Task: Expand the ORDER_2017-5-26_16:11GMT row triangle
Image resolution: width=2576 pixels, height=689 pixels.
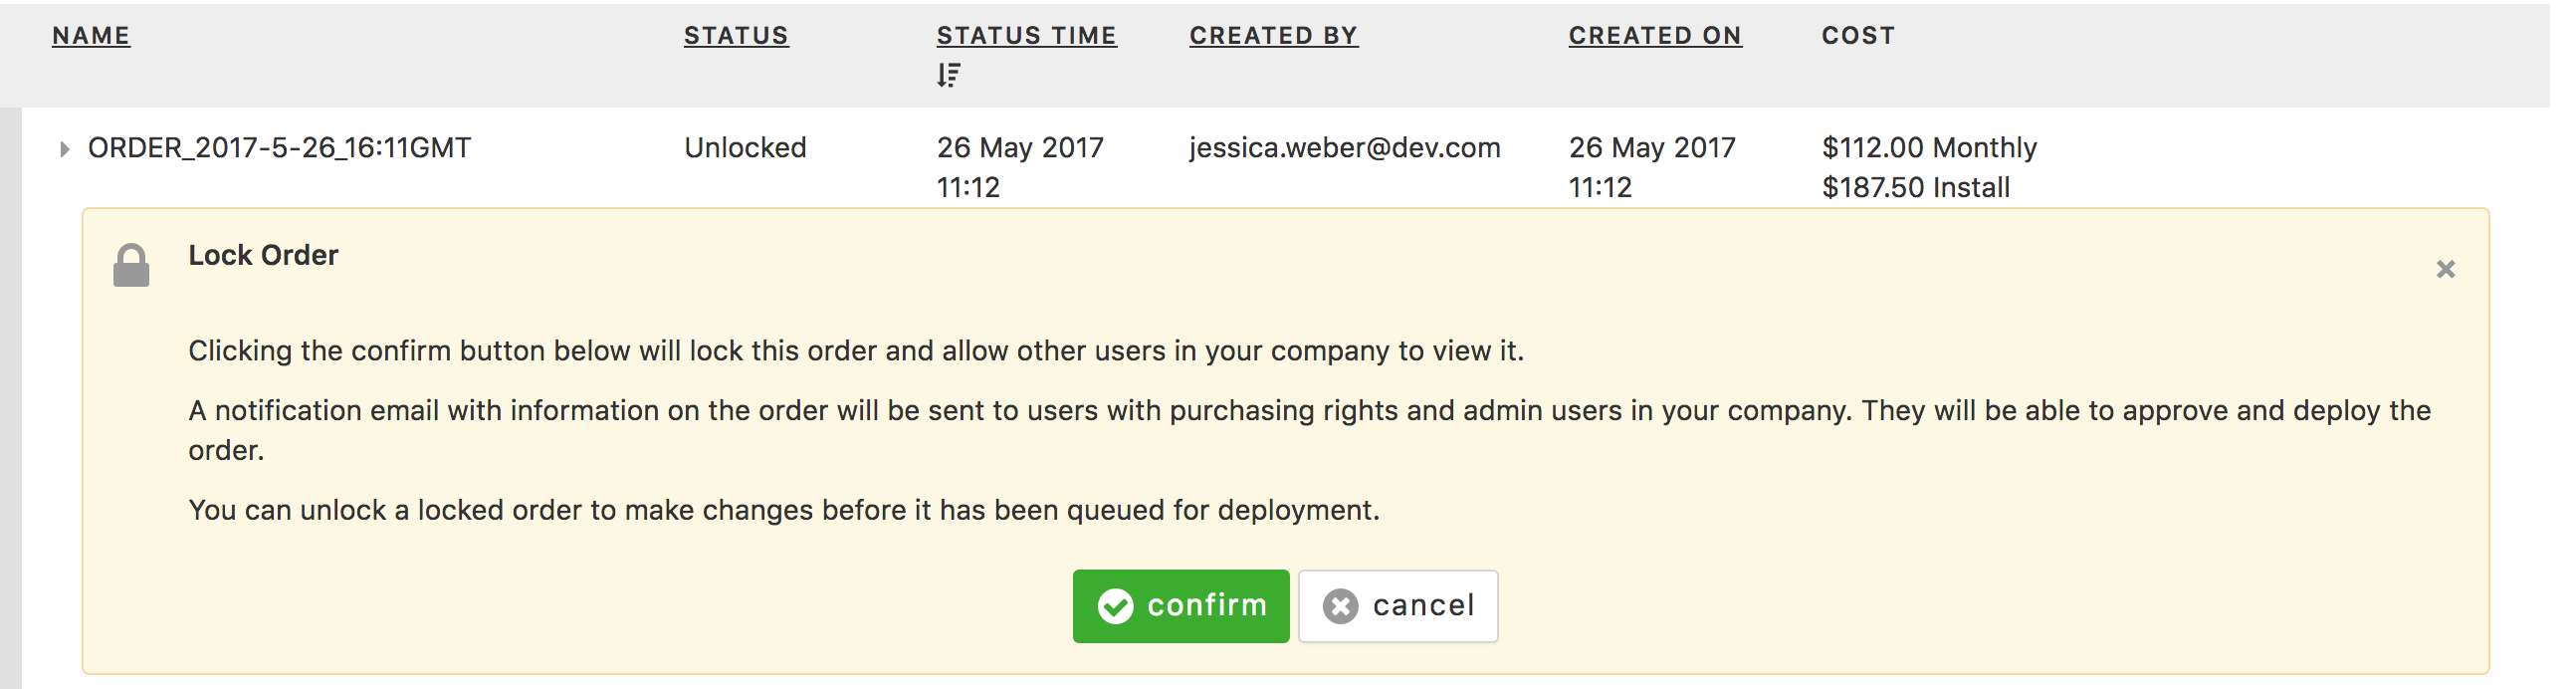Action: coord(64,149)
